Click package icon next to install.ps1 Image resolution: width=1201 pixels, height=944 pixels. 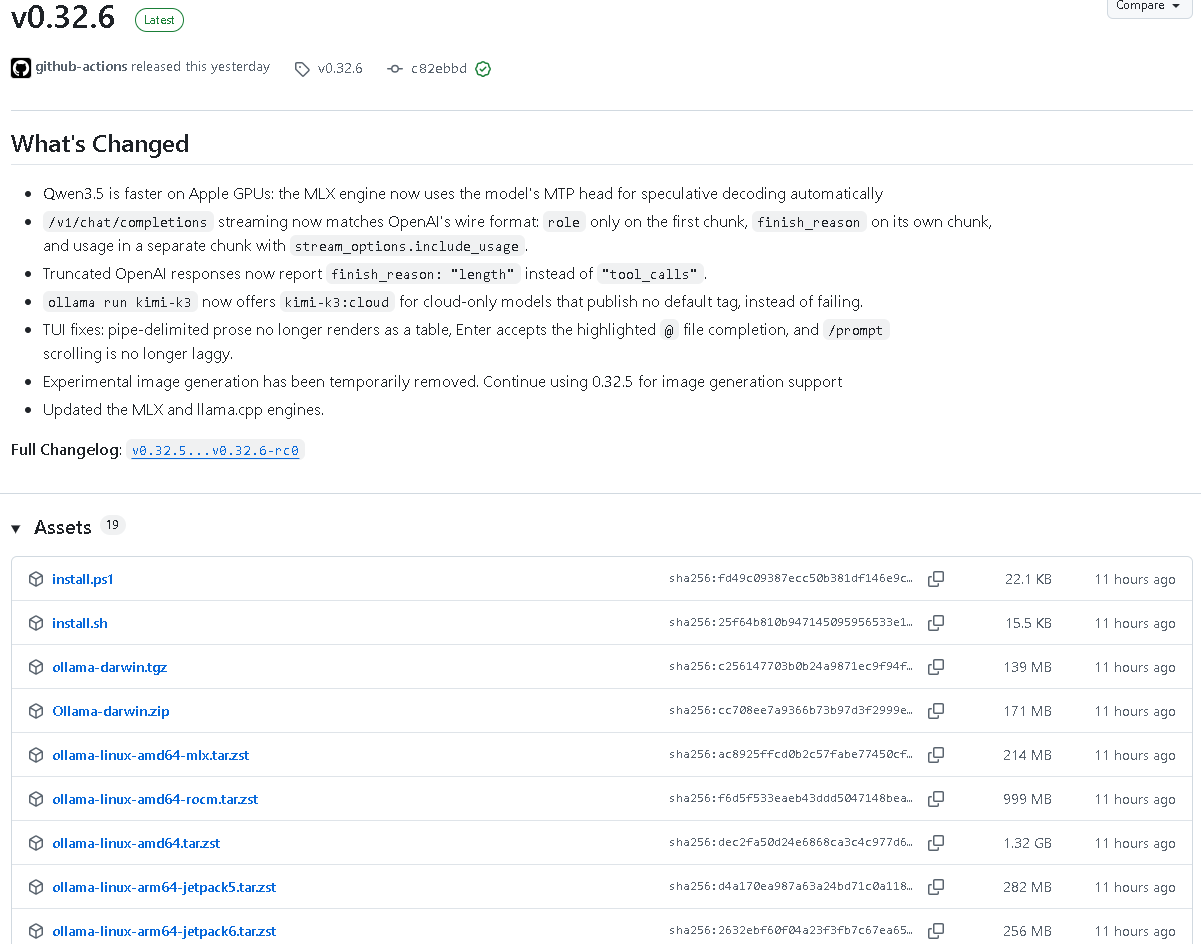[x=36, y=579]
